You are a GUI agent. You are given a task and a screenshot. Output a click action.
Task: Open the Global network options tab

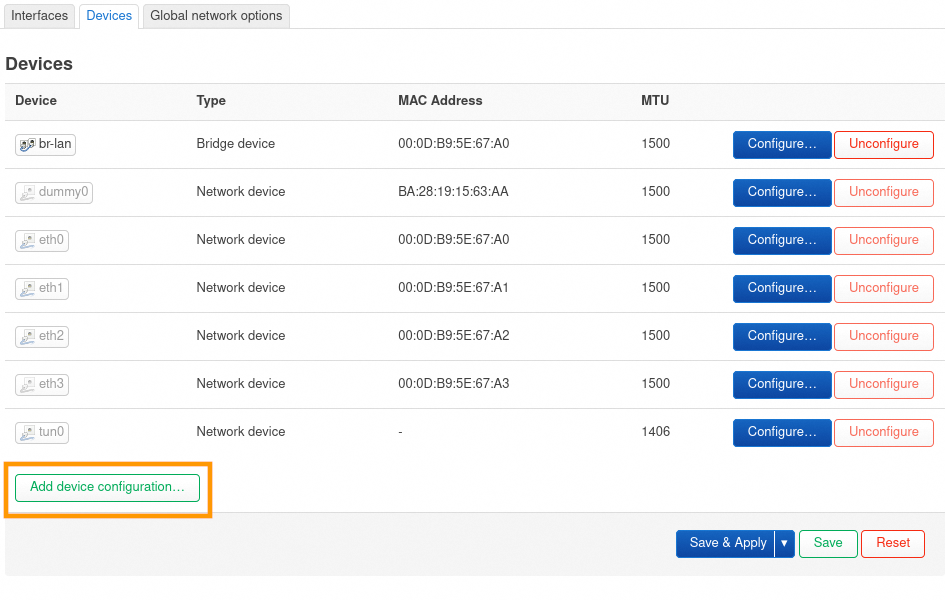[216, 16]
